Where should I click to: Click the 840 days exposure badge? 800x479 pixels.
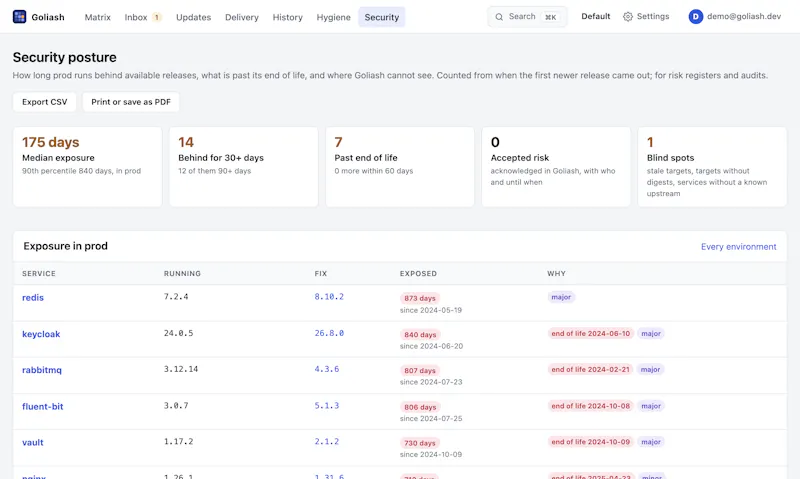pos(420,335)
